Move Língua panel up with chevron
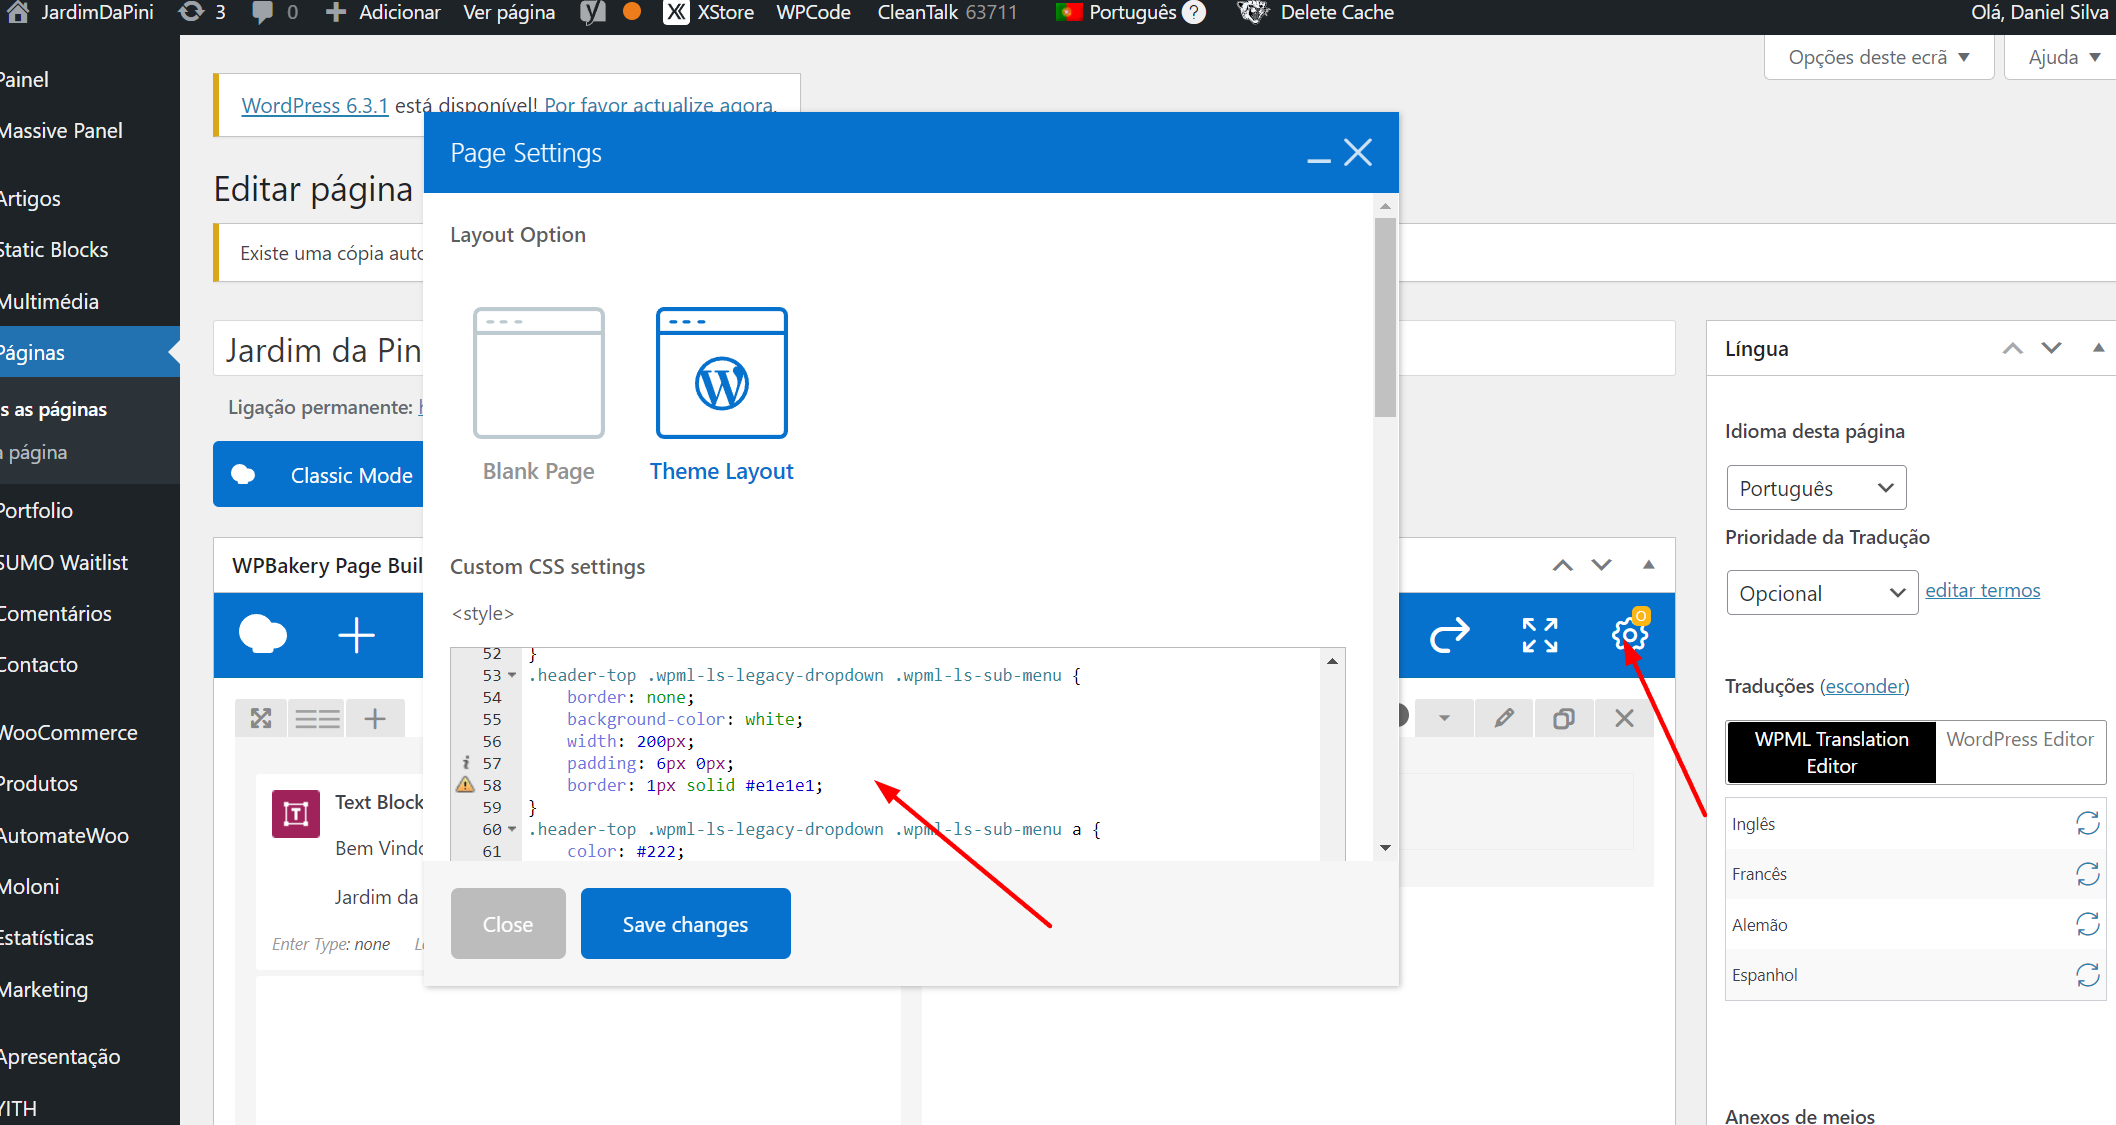 pyautogui.click(x=2013, y=348)
